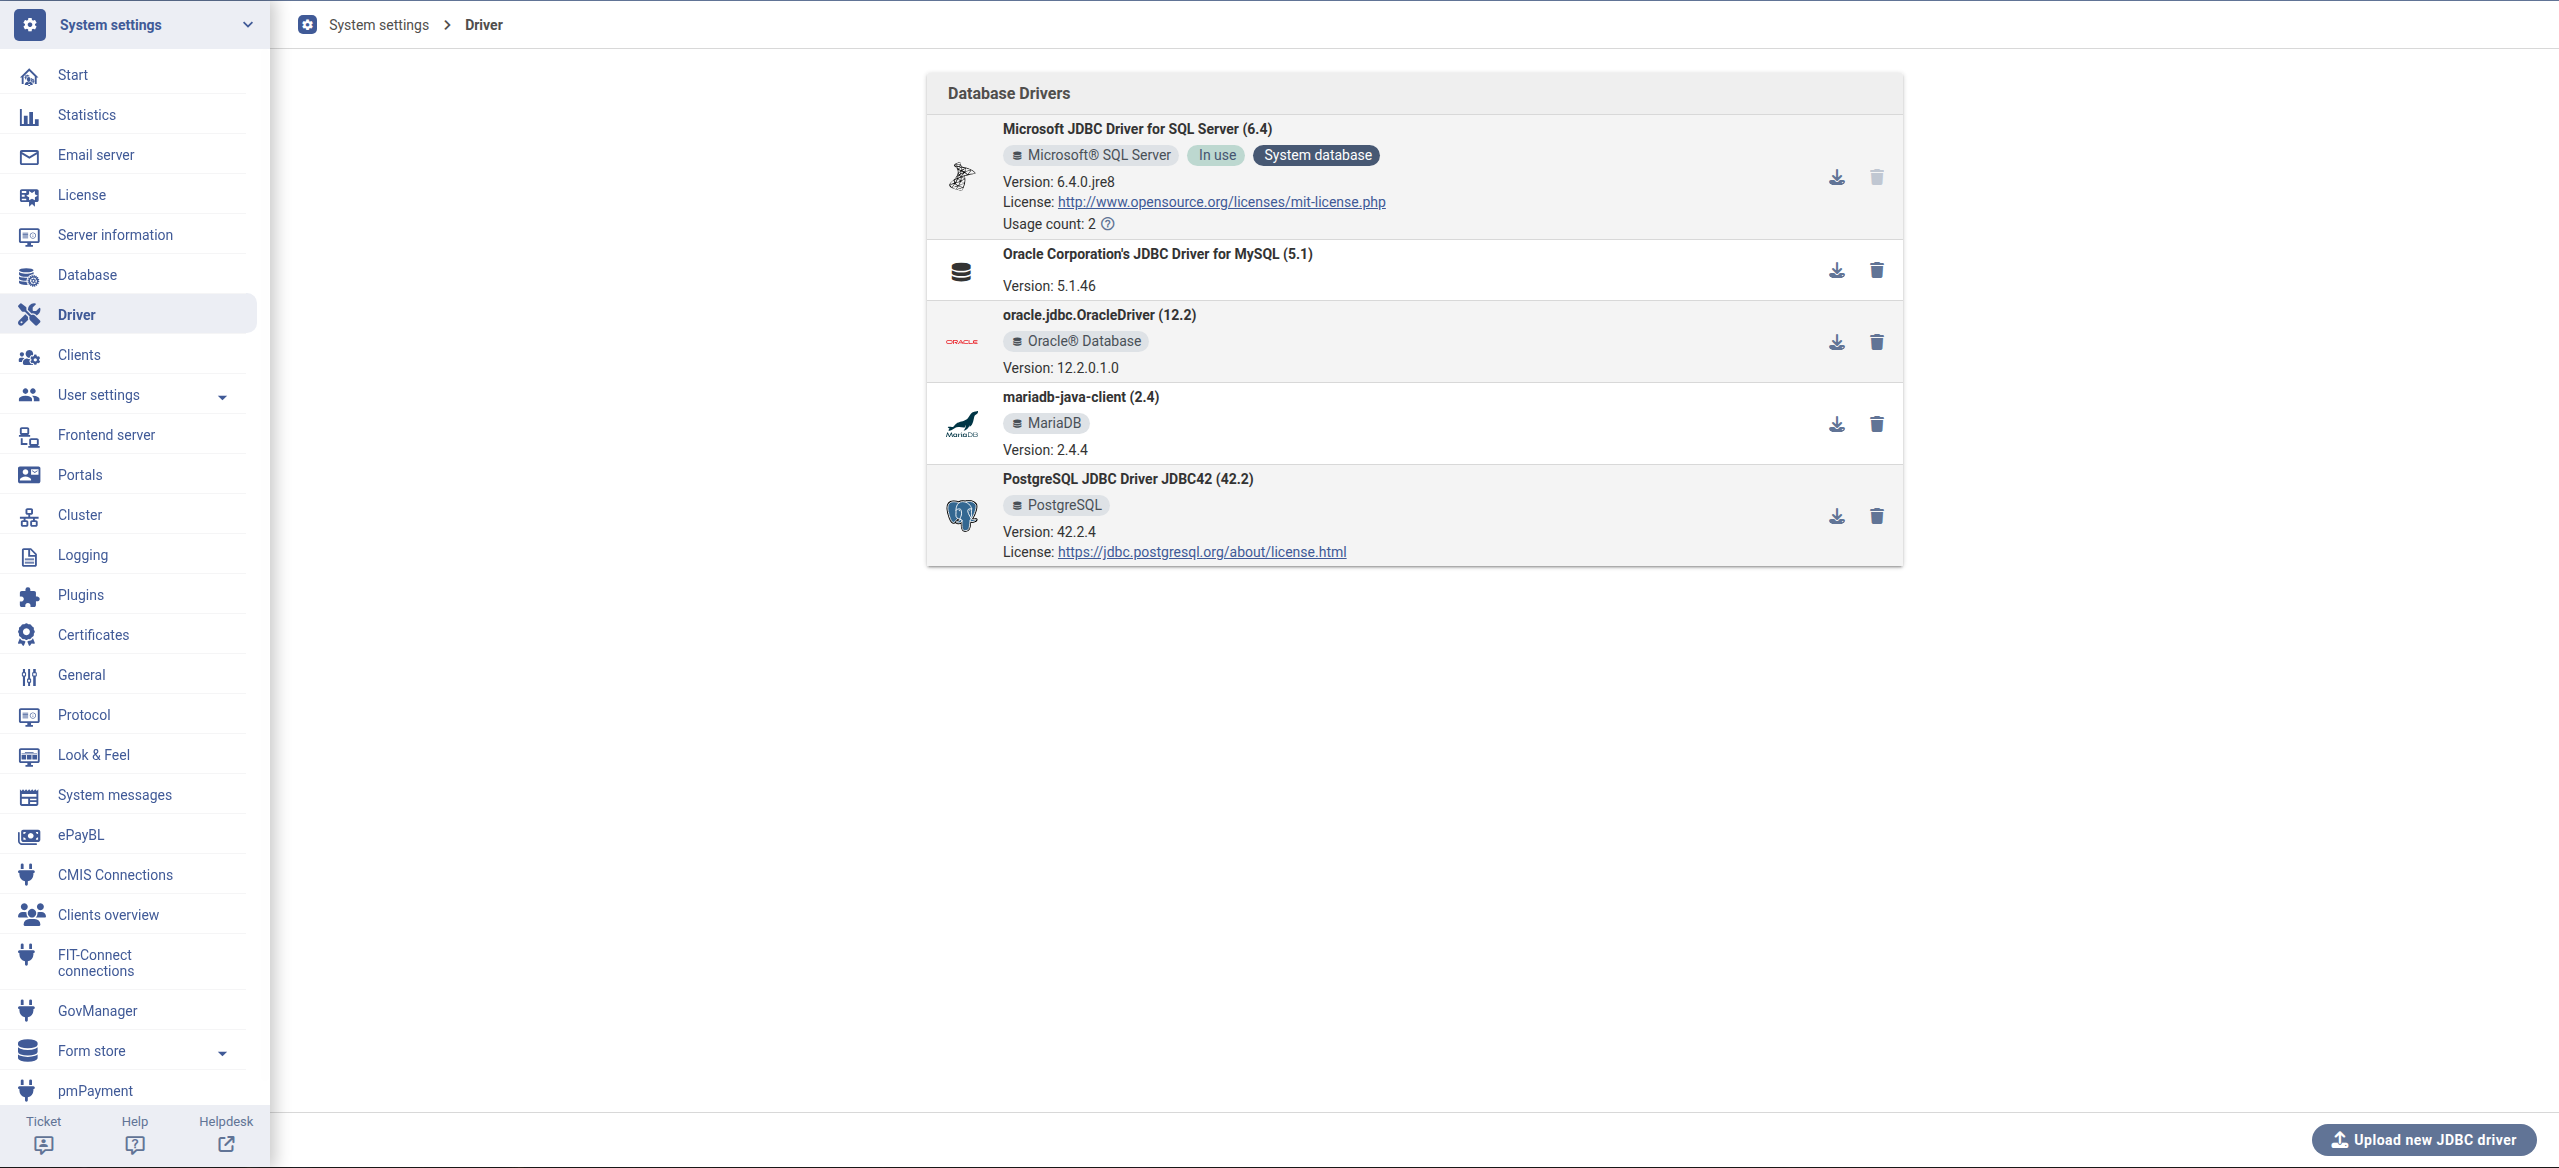
Task: Click System settings breadcrumb
Action: tap(378, 25)
